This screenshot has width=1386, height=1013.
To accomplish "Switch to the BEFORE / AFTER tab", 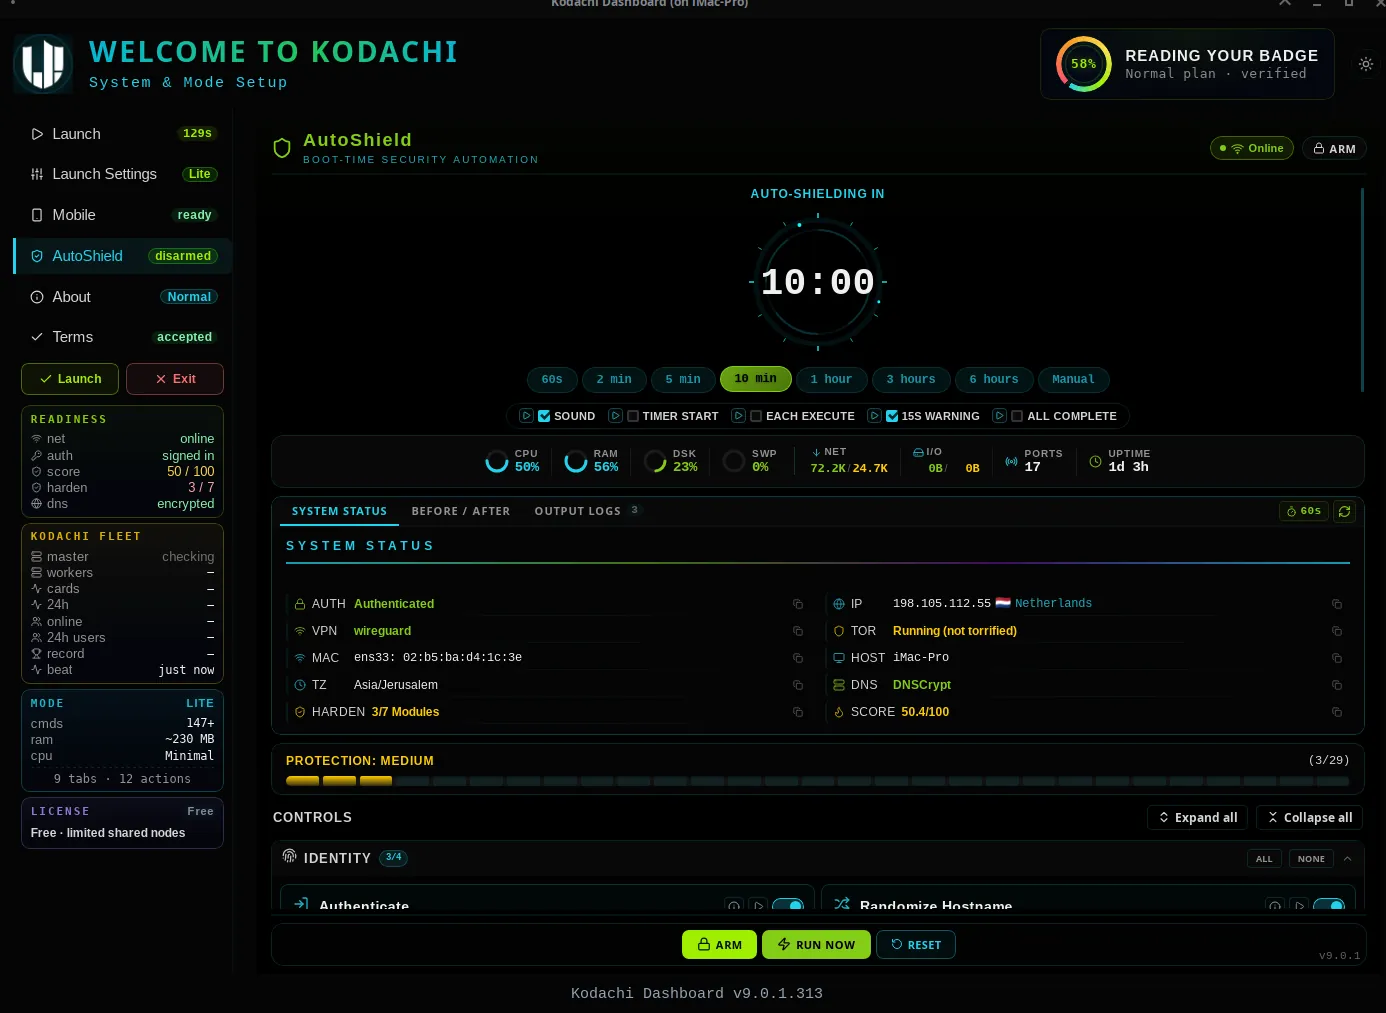I will tap(461, 511).
